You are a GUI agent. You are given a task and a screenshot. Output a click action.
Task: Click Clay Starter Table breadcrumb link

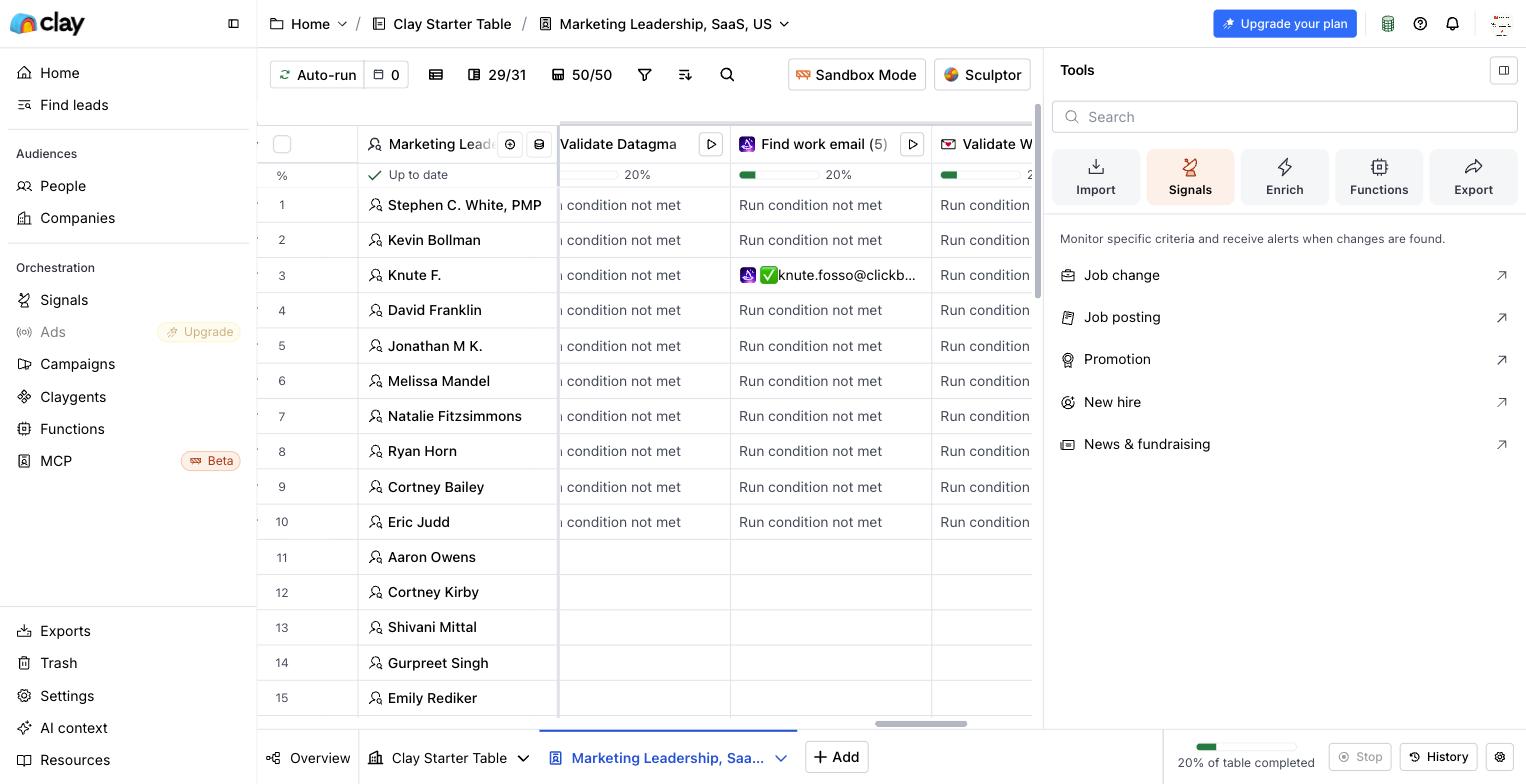point(441,24)
